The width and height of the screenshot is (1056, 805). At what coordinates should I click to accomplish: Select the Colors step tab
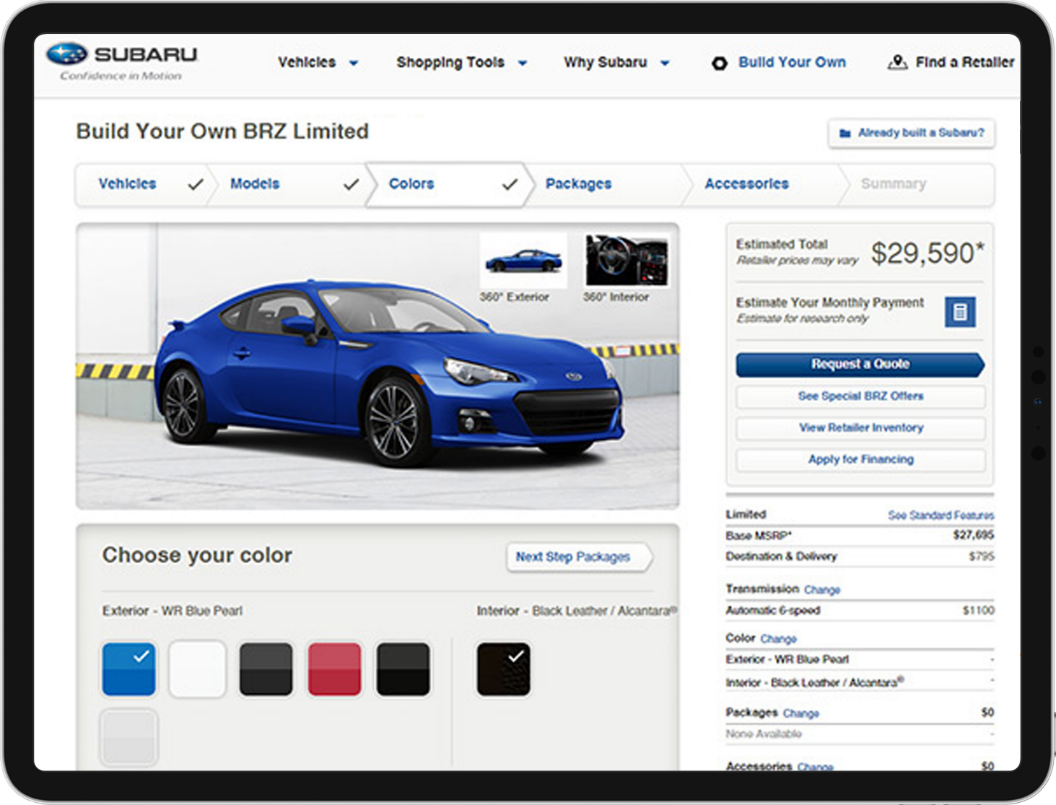(449, 184)
